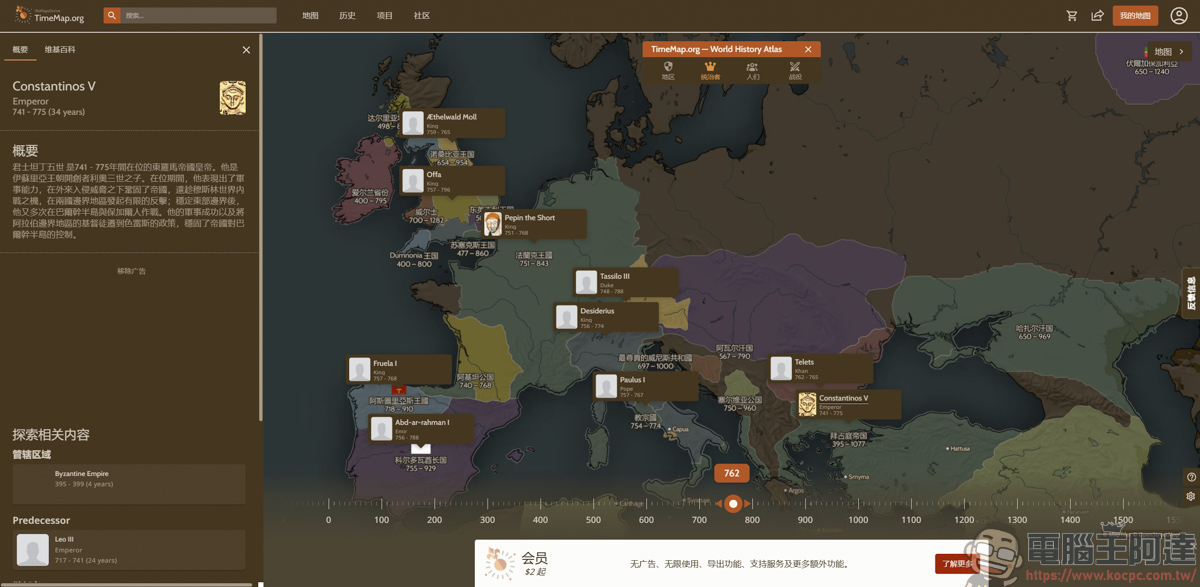1200x587 pixels.
Task: Open the 历史 menu item
Action: [347, 16]
